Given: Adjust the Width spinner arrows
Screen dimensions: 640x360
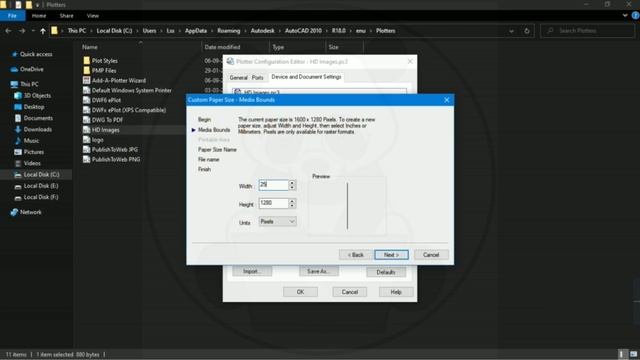Looking at the screenshot, I should [292, 185].
